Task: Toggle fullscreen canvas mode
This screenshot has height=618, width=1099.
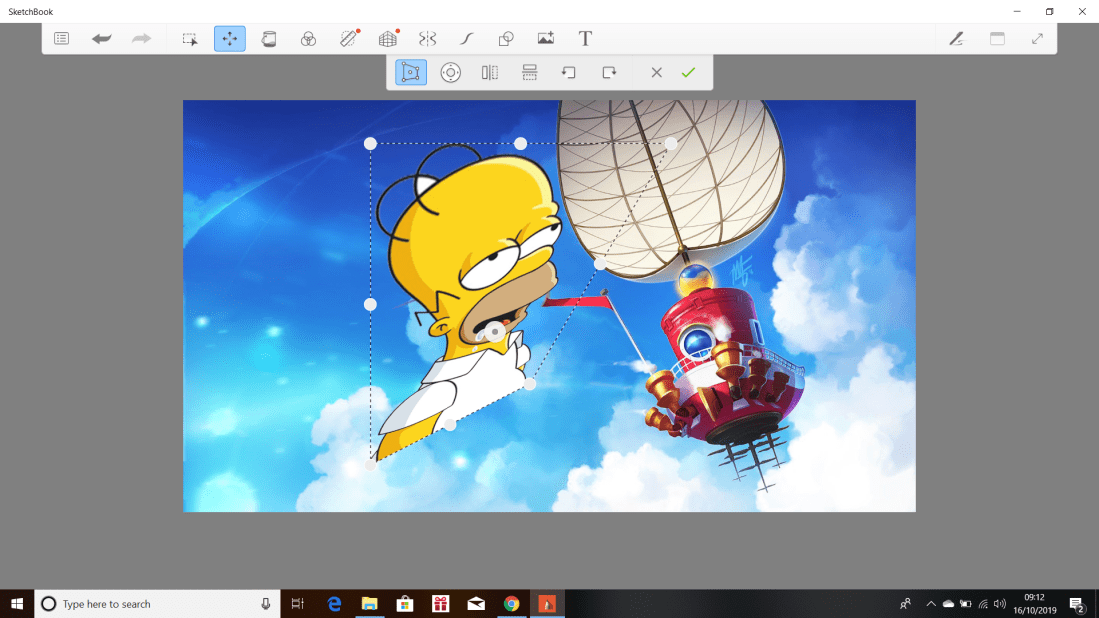Action: (1036, 38)
